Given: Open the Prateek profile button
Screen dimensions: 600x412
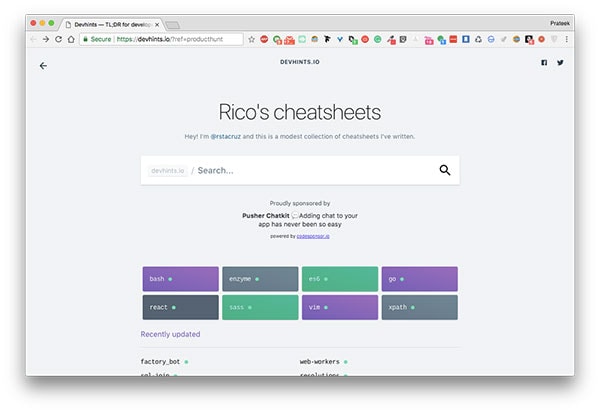Looking at the screenshot, I should (x=560, y=23).
